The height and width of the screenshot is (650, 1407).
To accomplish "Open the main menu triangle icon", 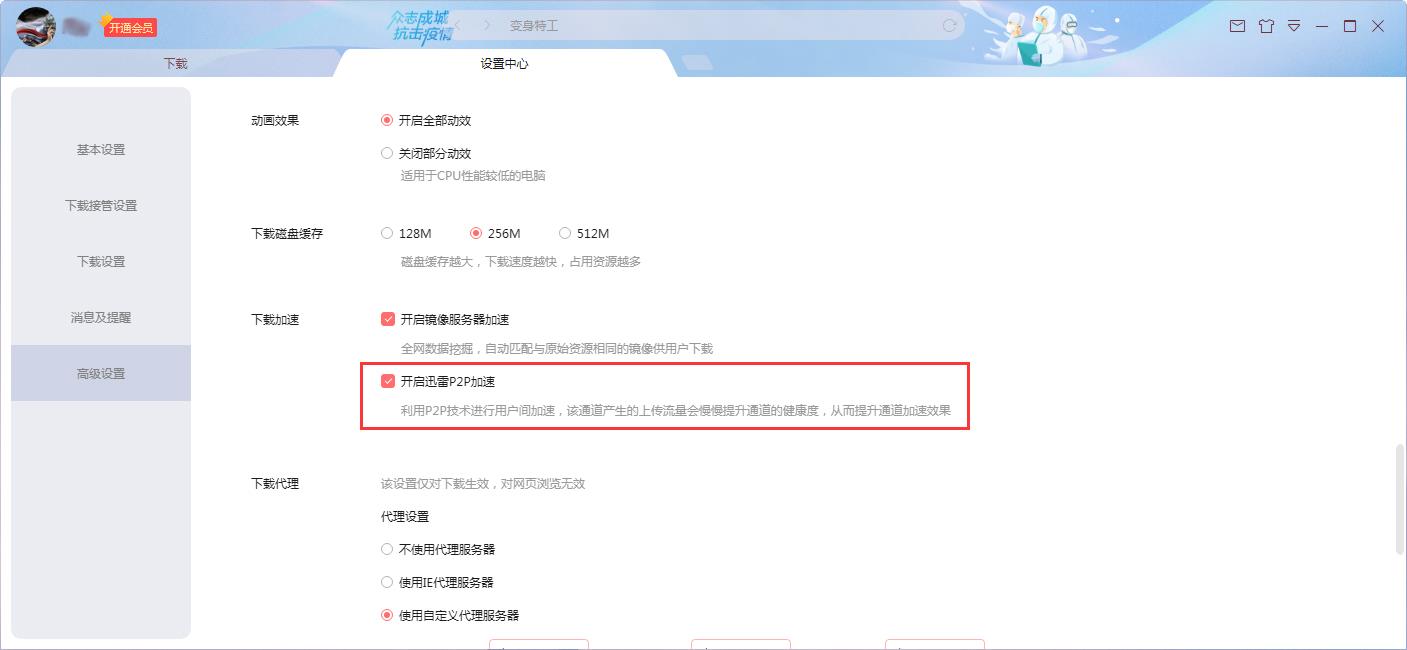I will 1294,26.
